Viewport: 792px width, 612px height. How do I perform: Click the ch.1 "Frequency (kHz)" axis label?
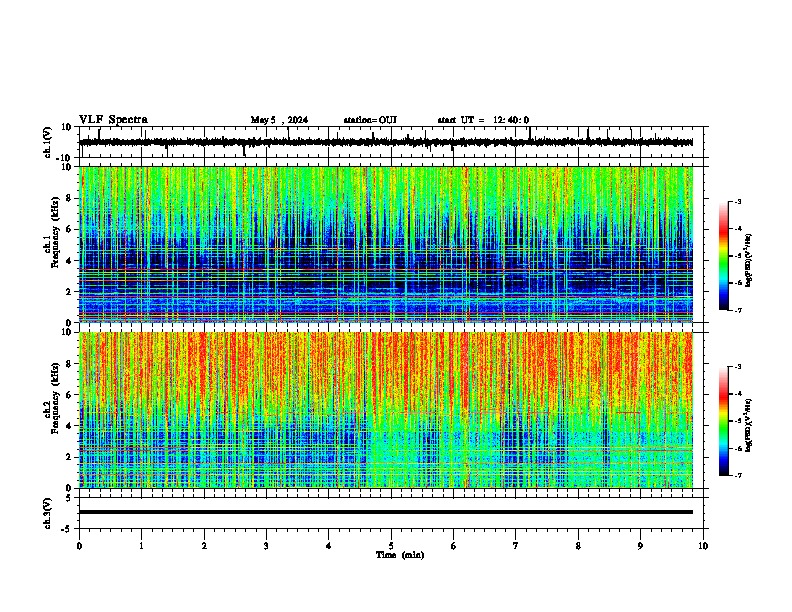pyautogui.click(x=54, y=233)
